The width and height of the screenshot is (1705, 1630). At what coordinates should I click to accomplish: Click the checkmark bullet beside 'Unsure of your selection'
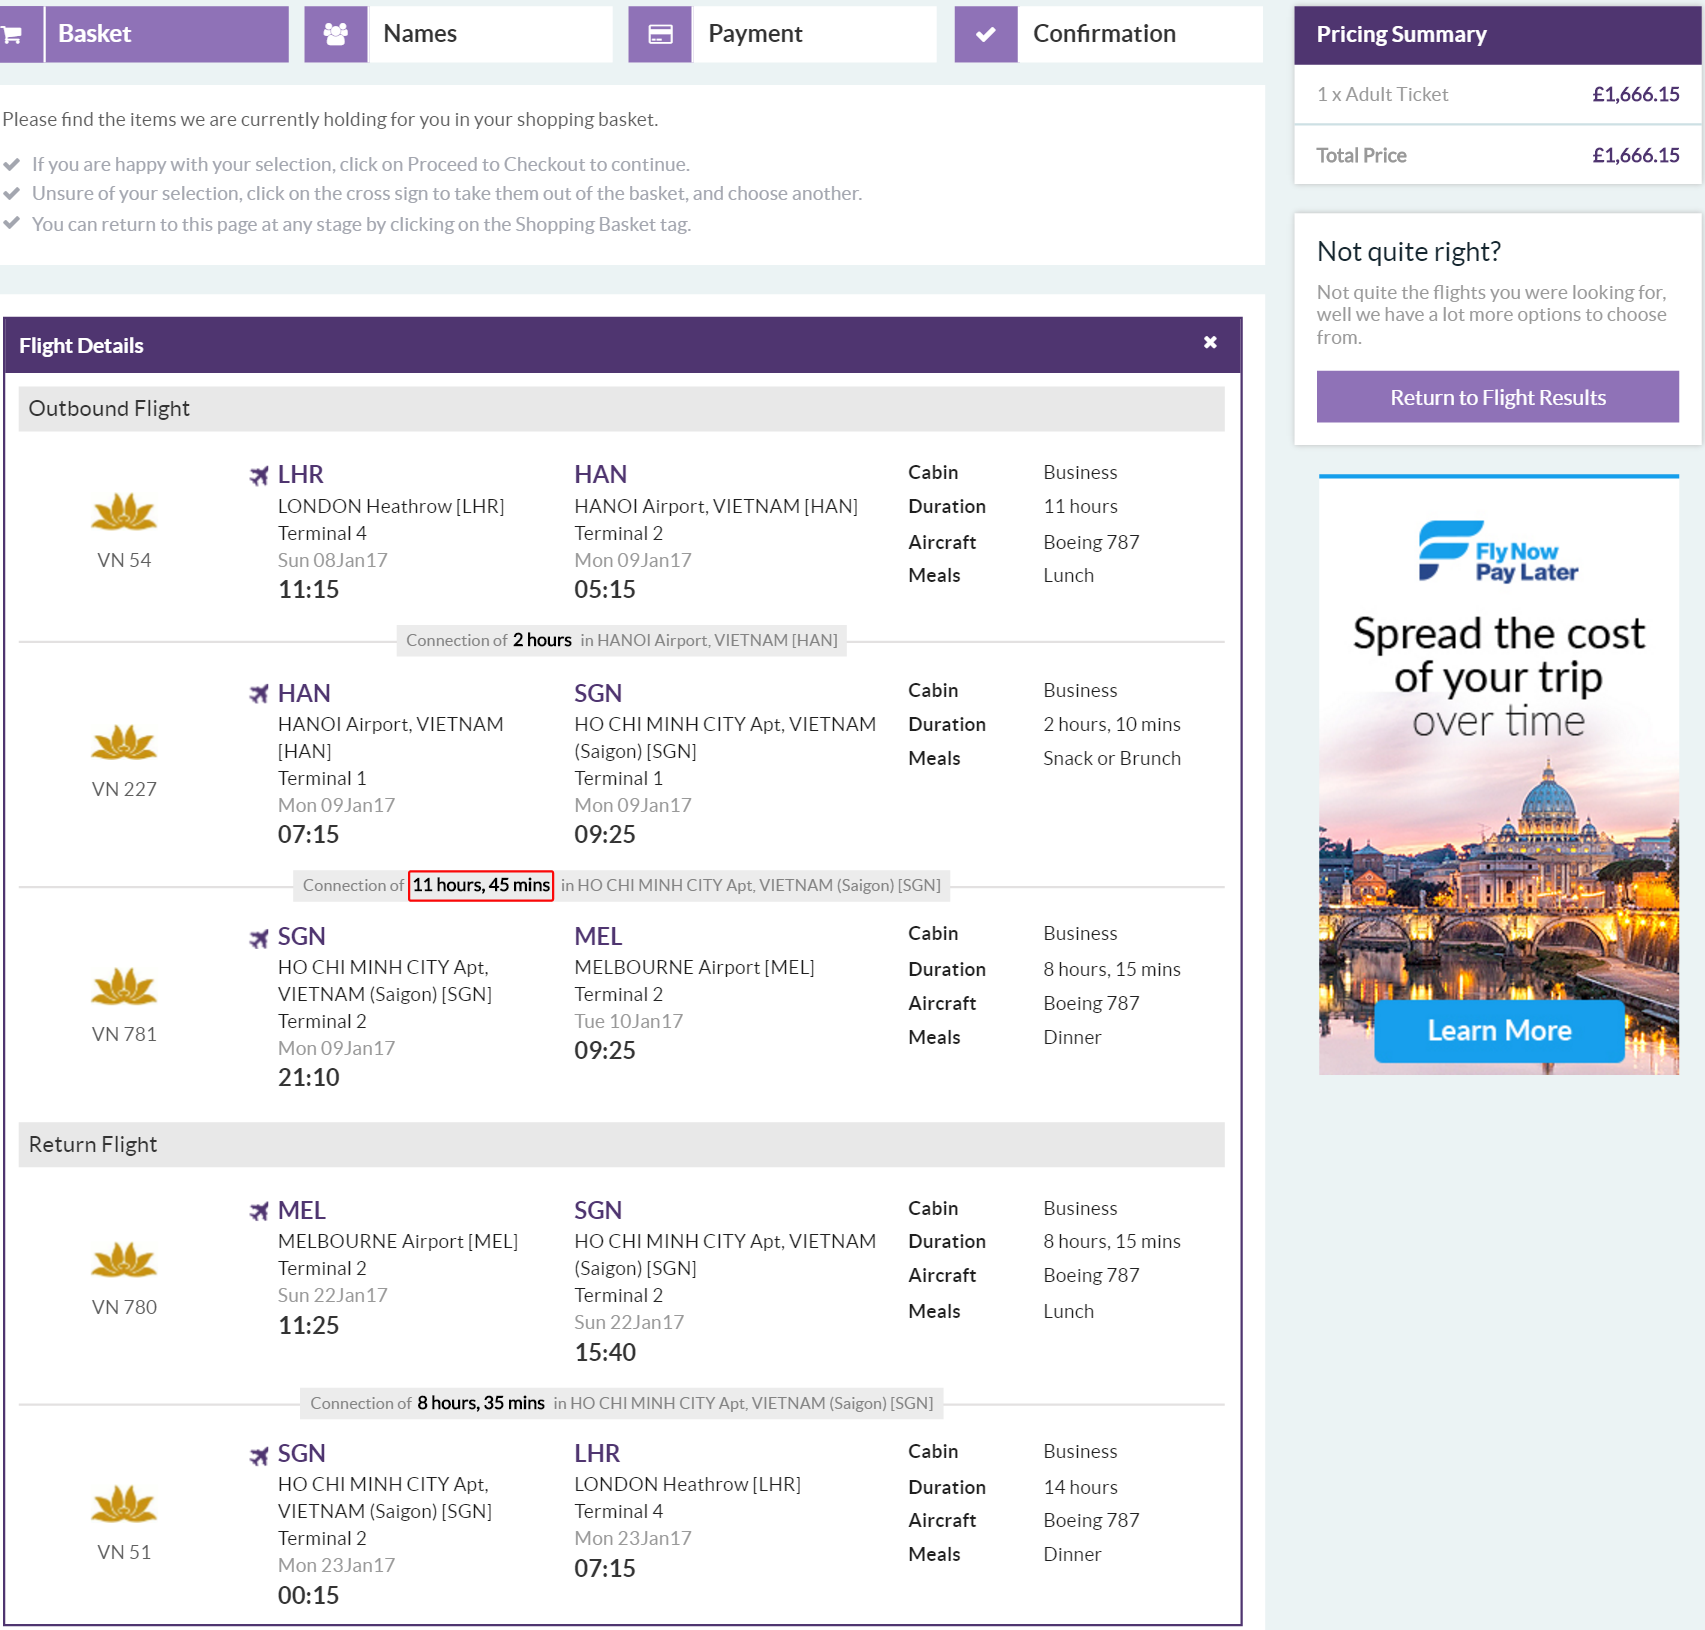coord(12,193)
